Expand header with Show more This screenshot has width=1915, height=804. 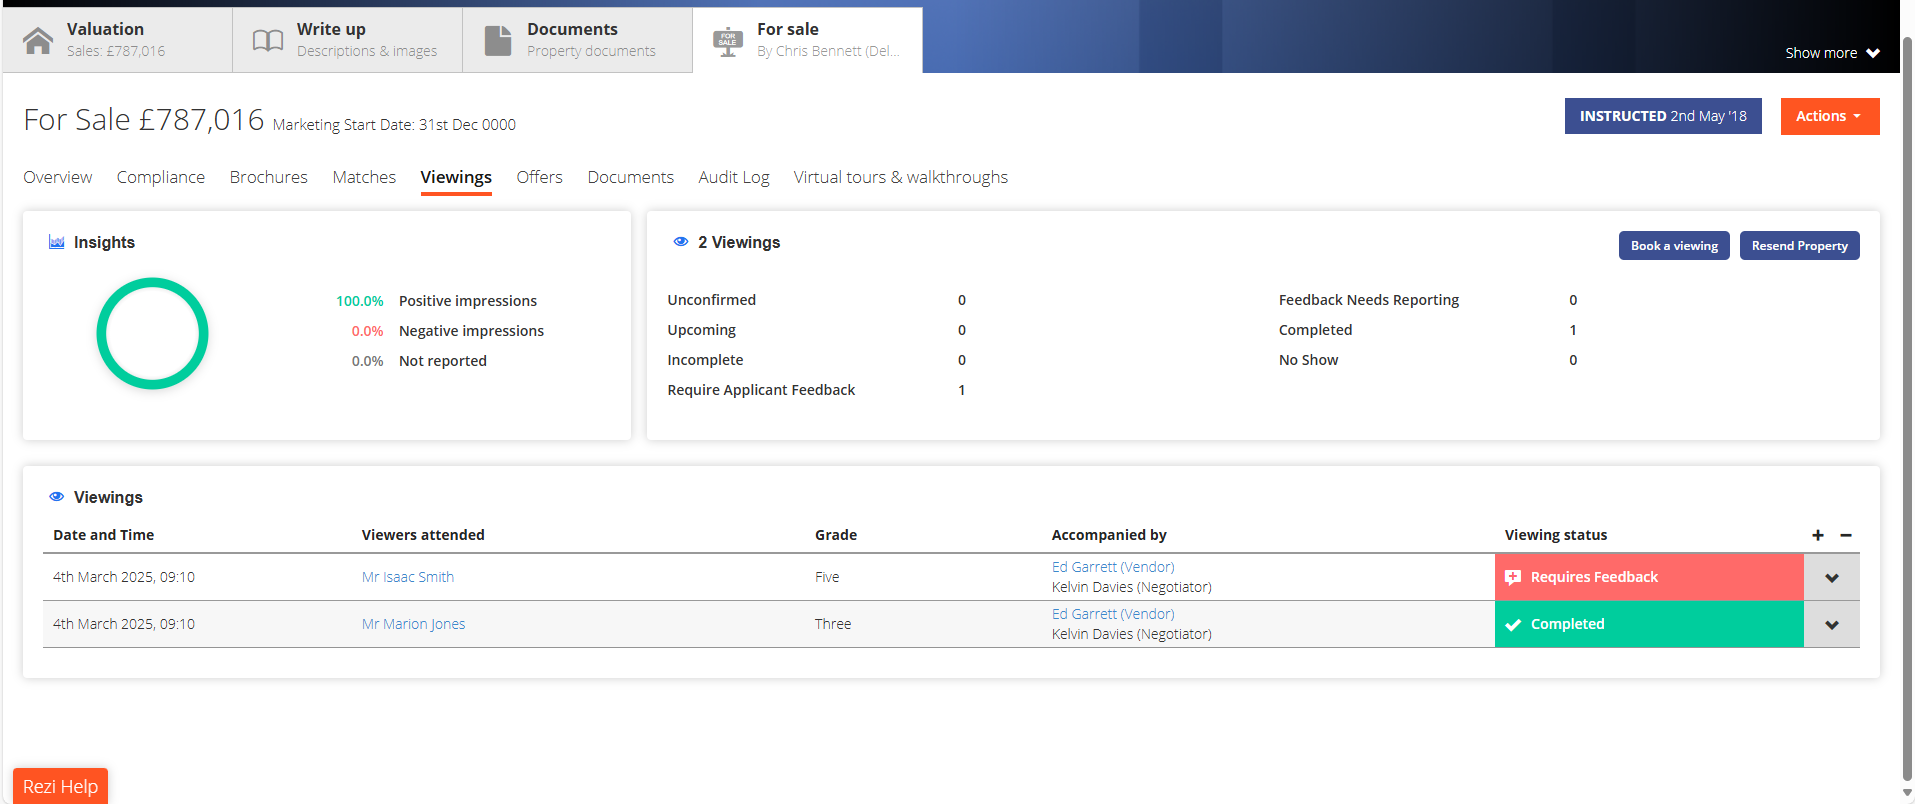tap(1832, 53)
